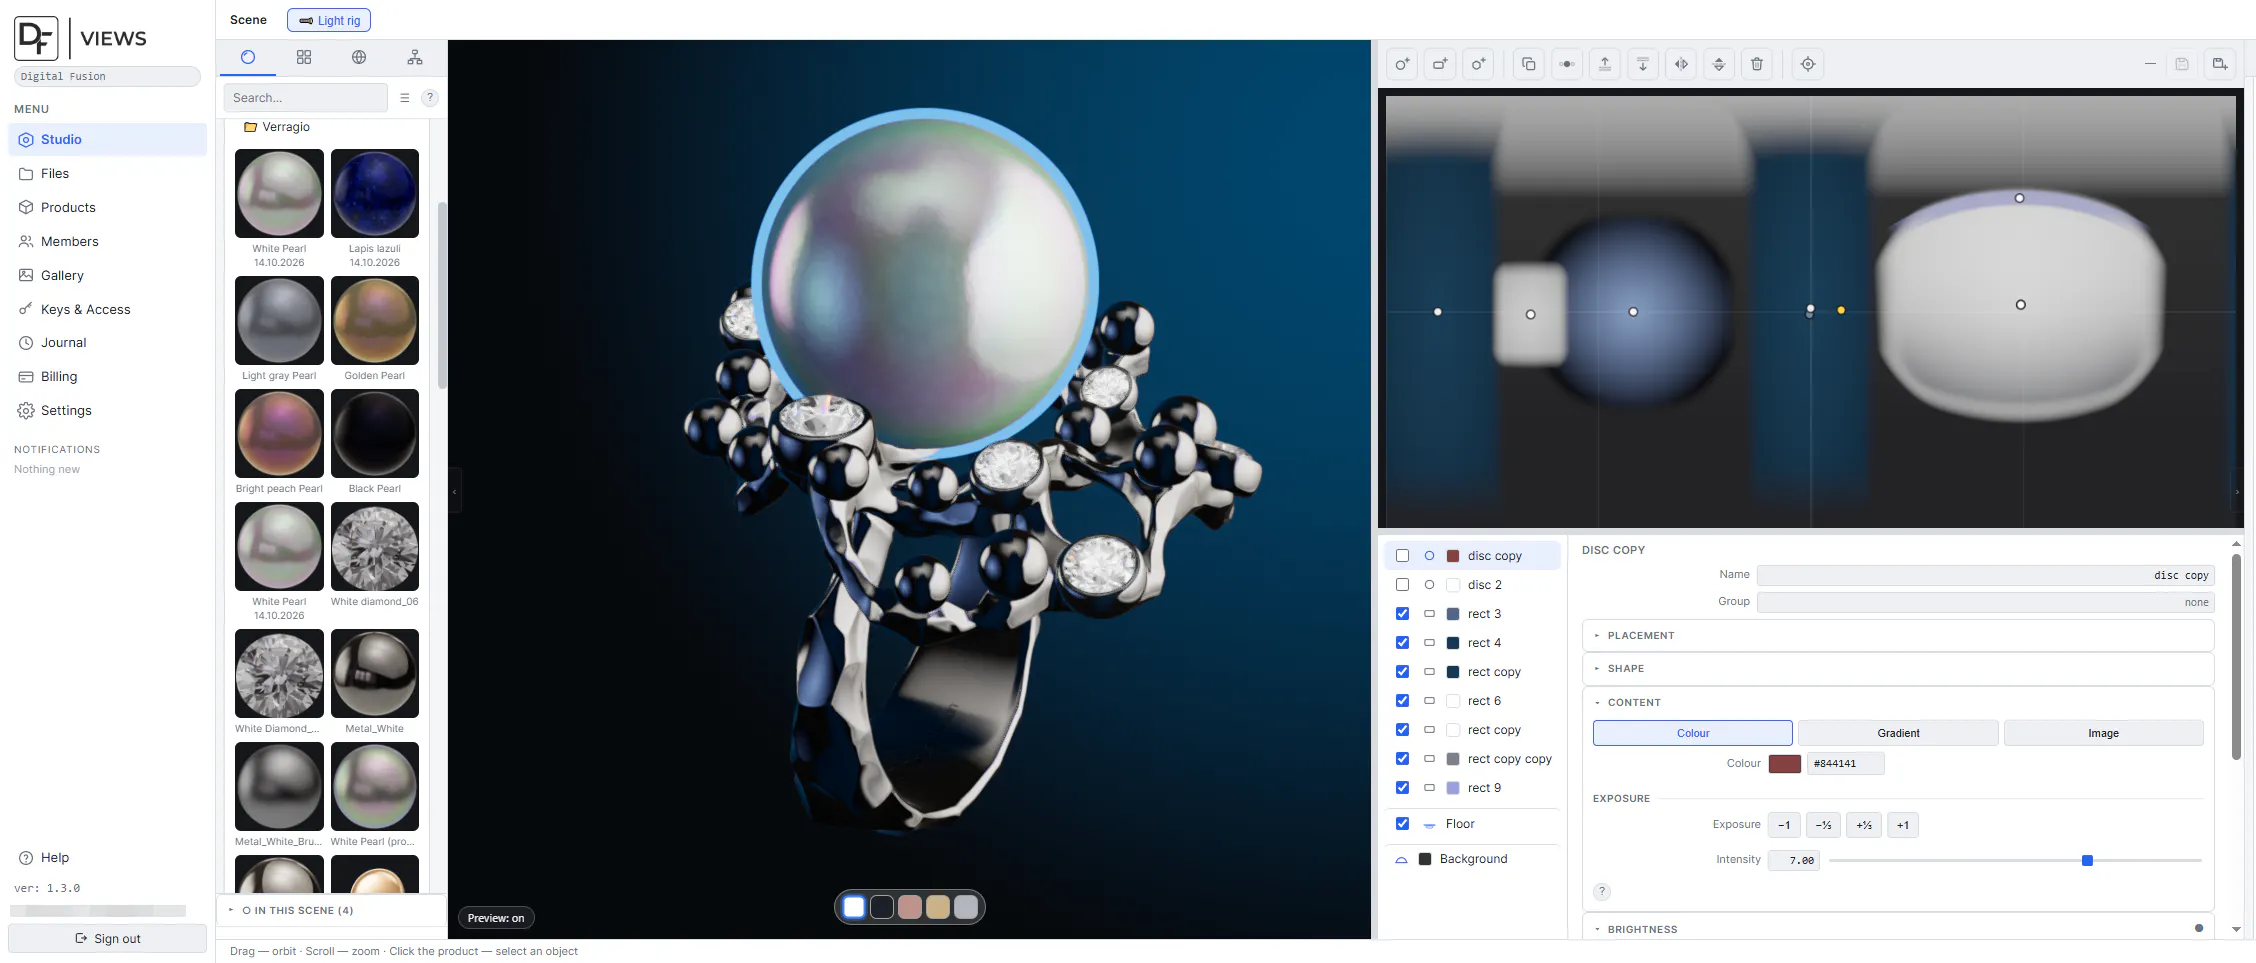
Task: Click the dash icon in light toolbar
Action: 2150,64
